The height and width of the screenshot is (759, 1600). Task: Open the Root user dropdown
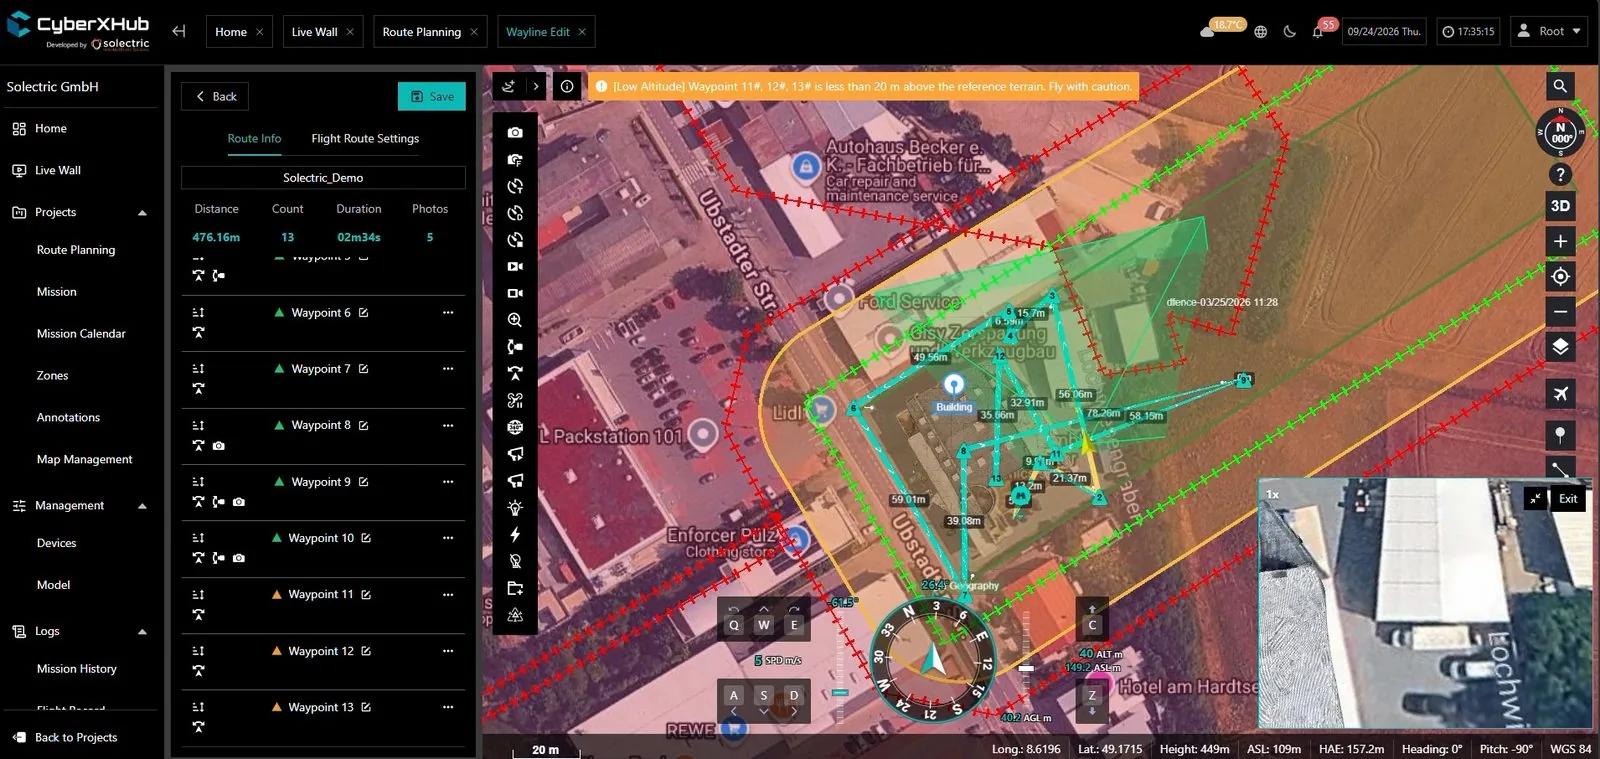(x=1549, y=31)
